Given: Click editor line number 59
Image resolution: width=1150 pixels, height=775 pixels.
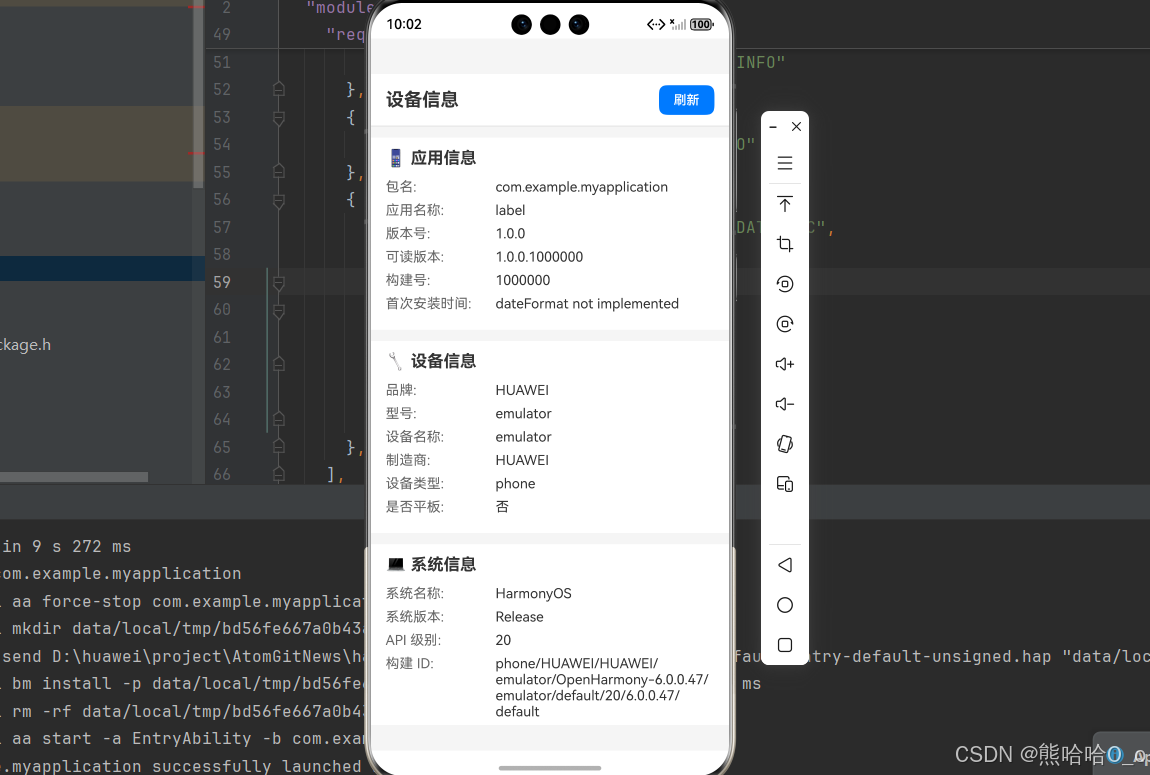Looking at the screenshot, I should [x=221, y=282].
